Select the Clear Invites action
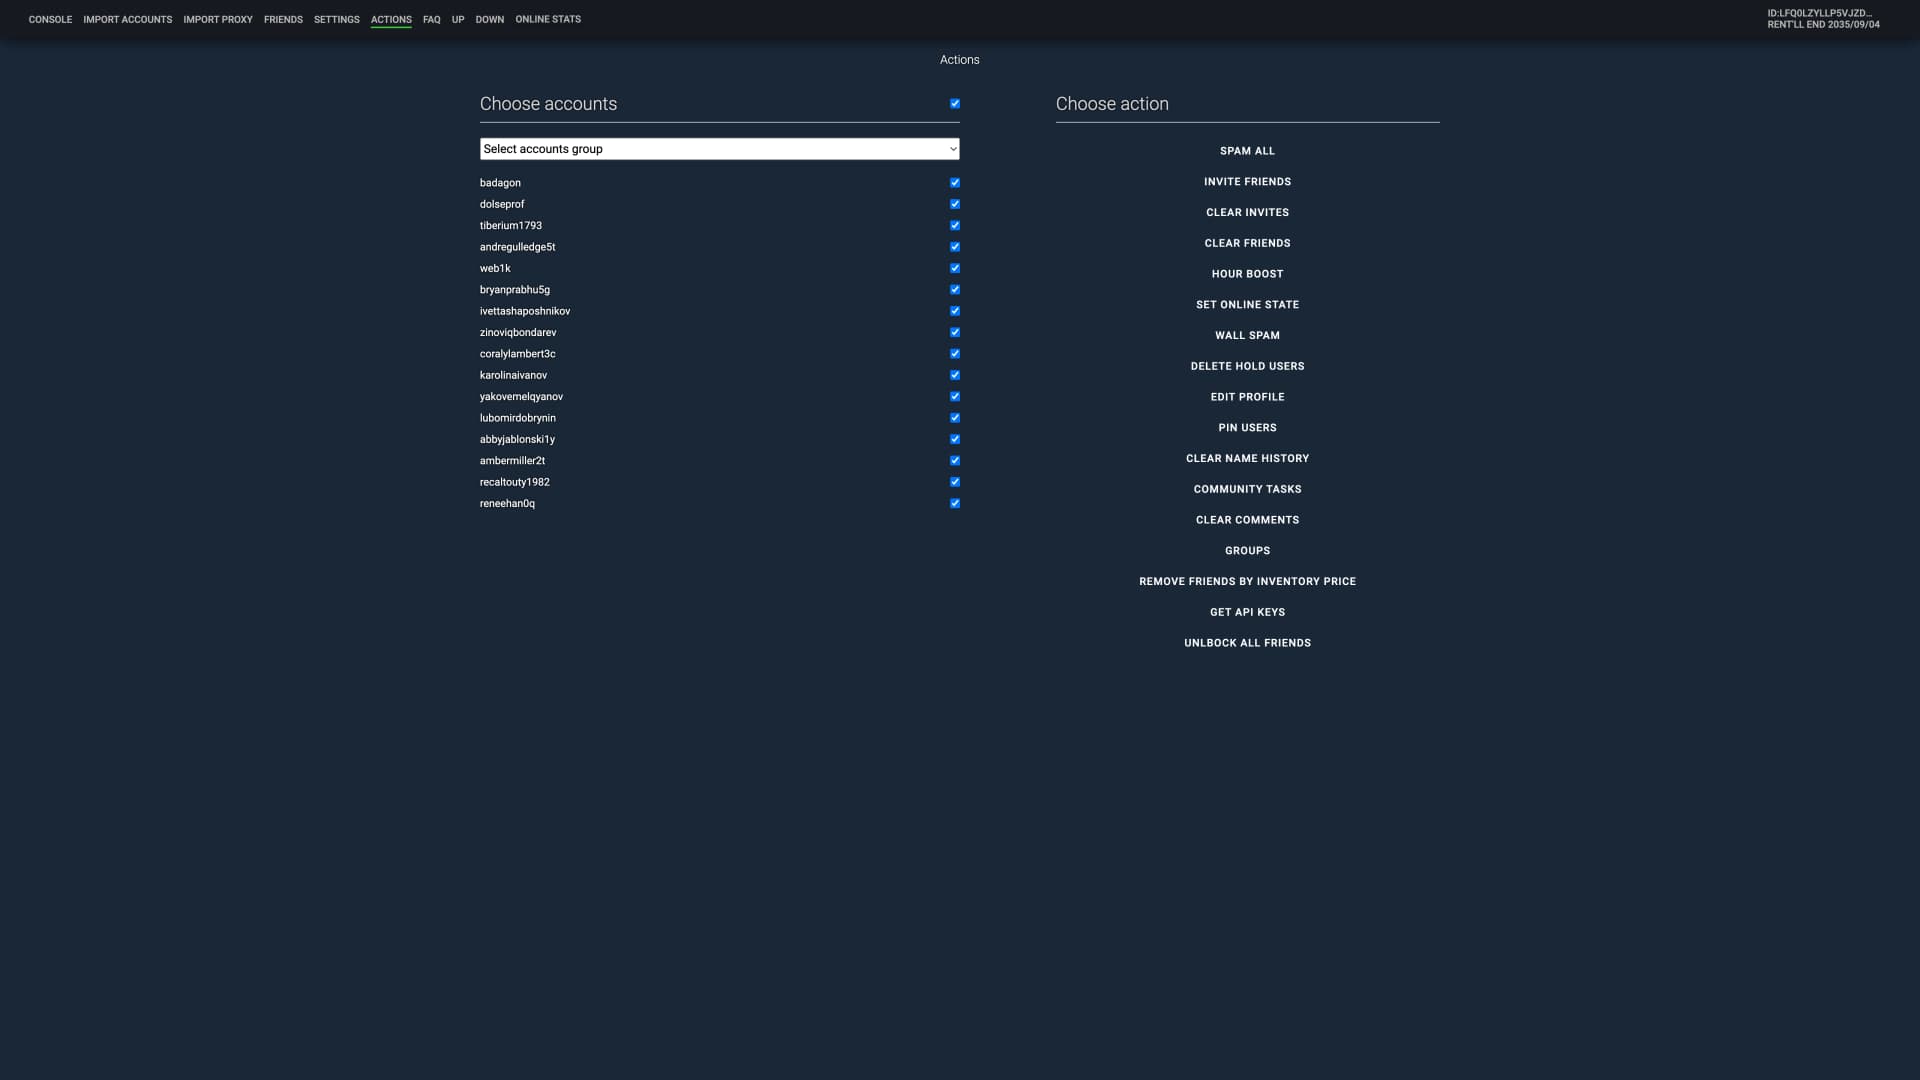The width and height of the screenshot is (1920, 1080). 1247,213
